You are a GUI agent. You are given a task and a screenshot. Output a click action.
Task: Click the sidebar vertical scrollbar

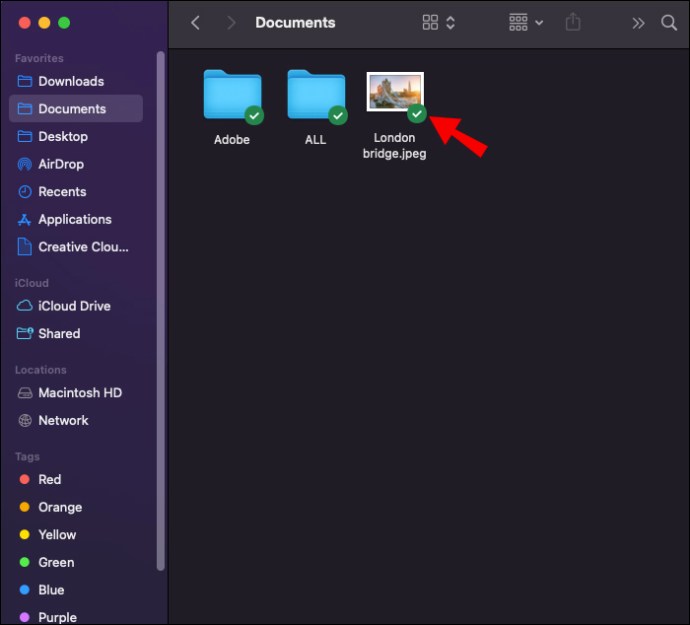(161, 311)
